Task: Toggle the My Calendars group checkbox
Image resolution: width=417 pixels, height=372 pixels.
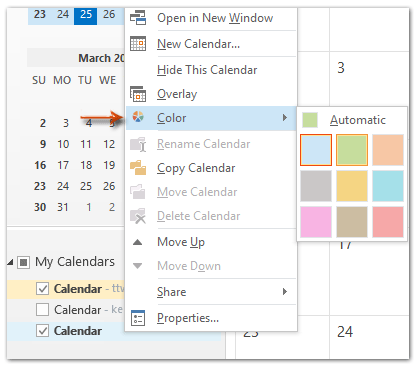Action: click(x=23, y=262)
